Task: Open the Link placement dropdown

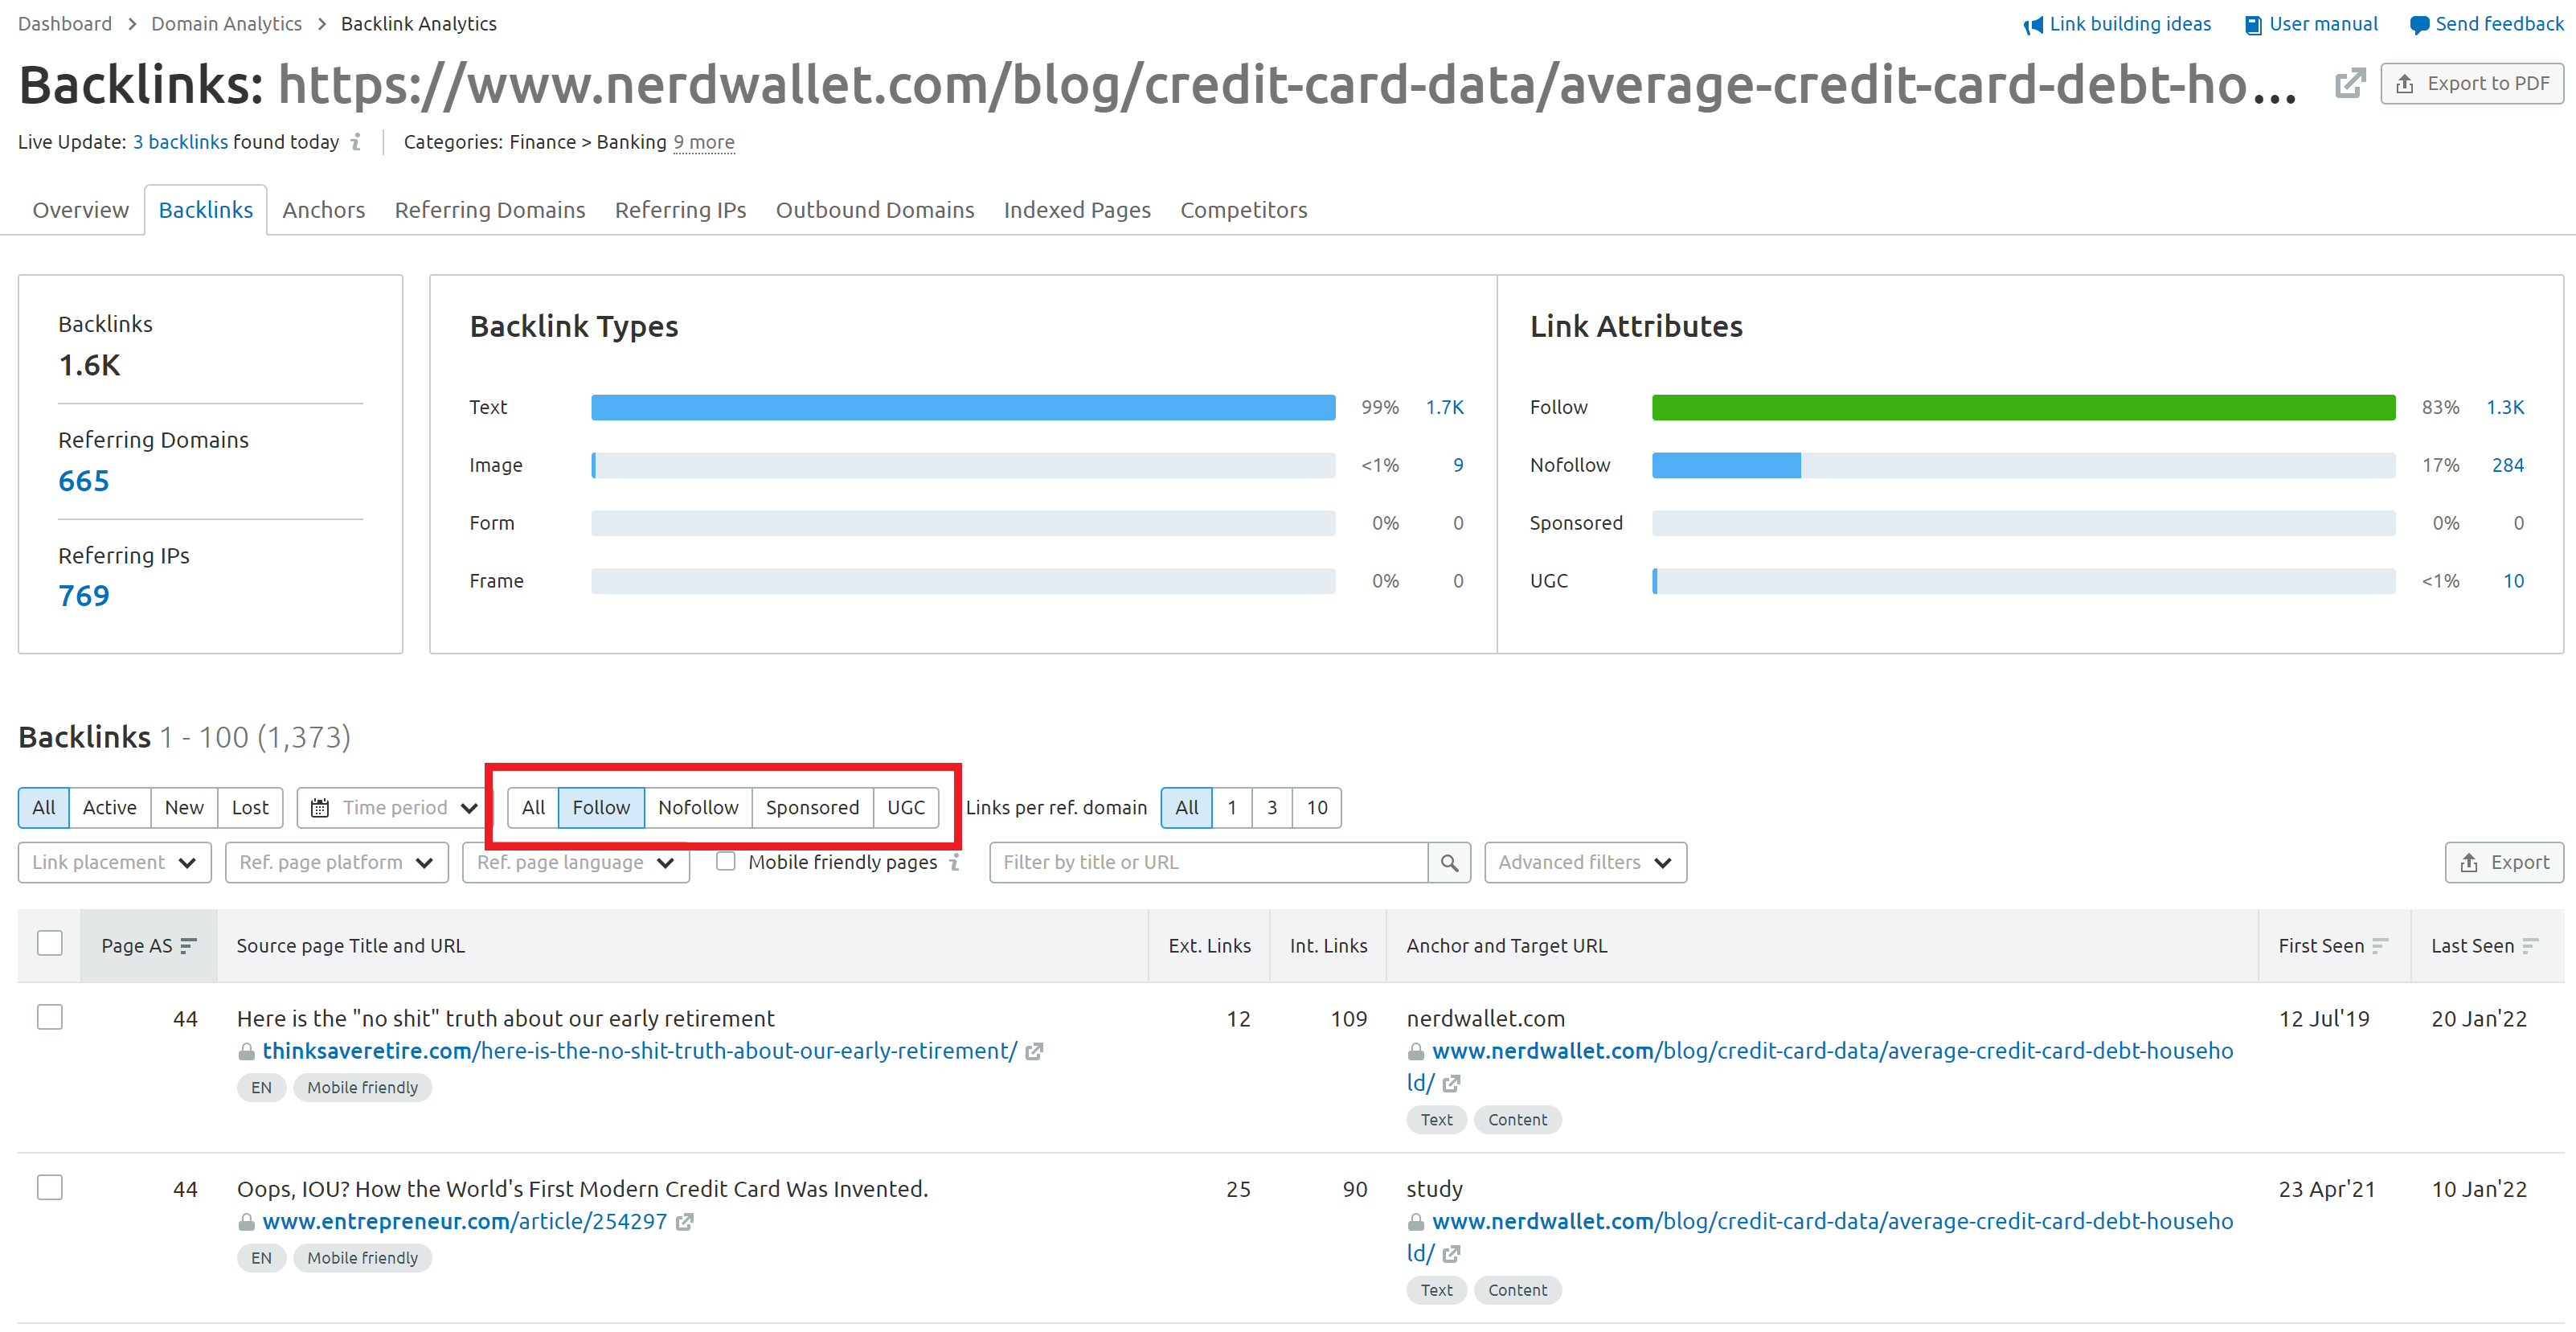Action: pyautogui.click(x=114, y=862)
